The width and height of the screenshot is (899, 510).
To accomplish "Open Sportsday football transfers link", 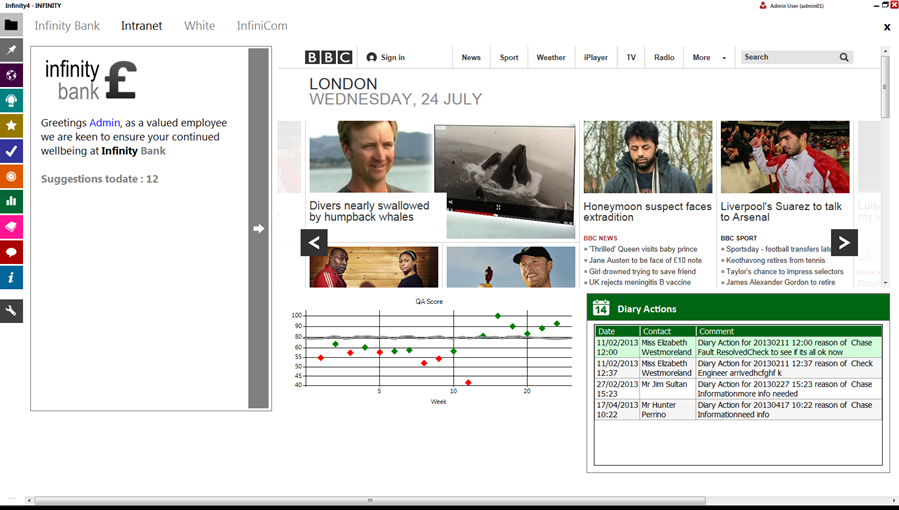I will tap(779, 249).
